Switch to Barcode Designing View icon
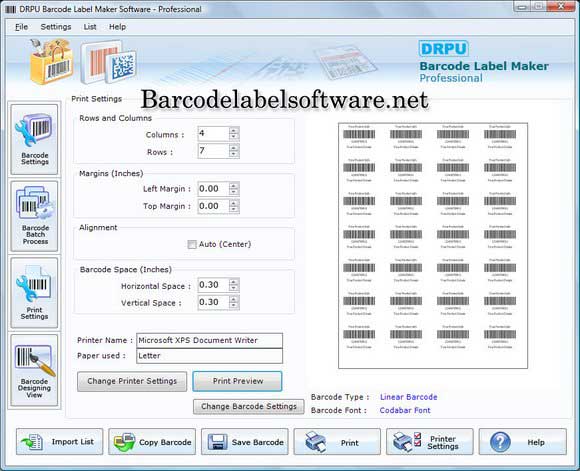This screenshot has width=580, height=471. 34,370
